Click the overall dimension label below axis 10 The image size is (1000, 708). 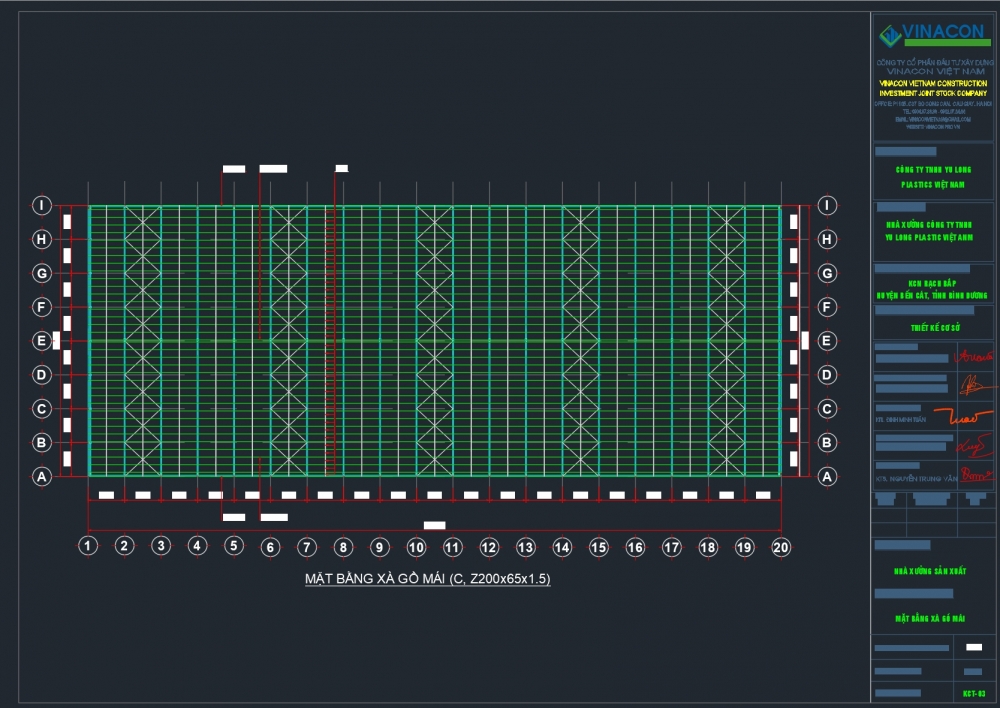point(434,525)
